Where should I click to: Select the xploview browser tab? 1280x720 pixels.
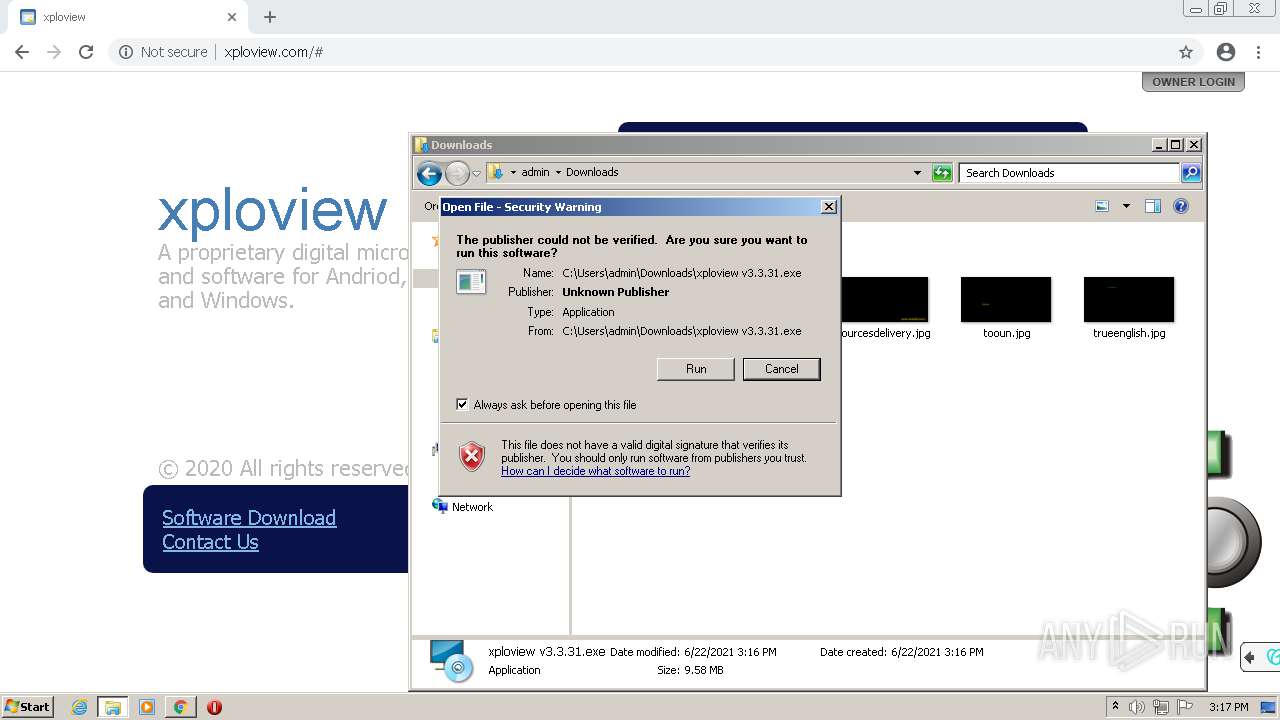coord(128,17)
